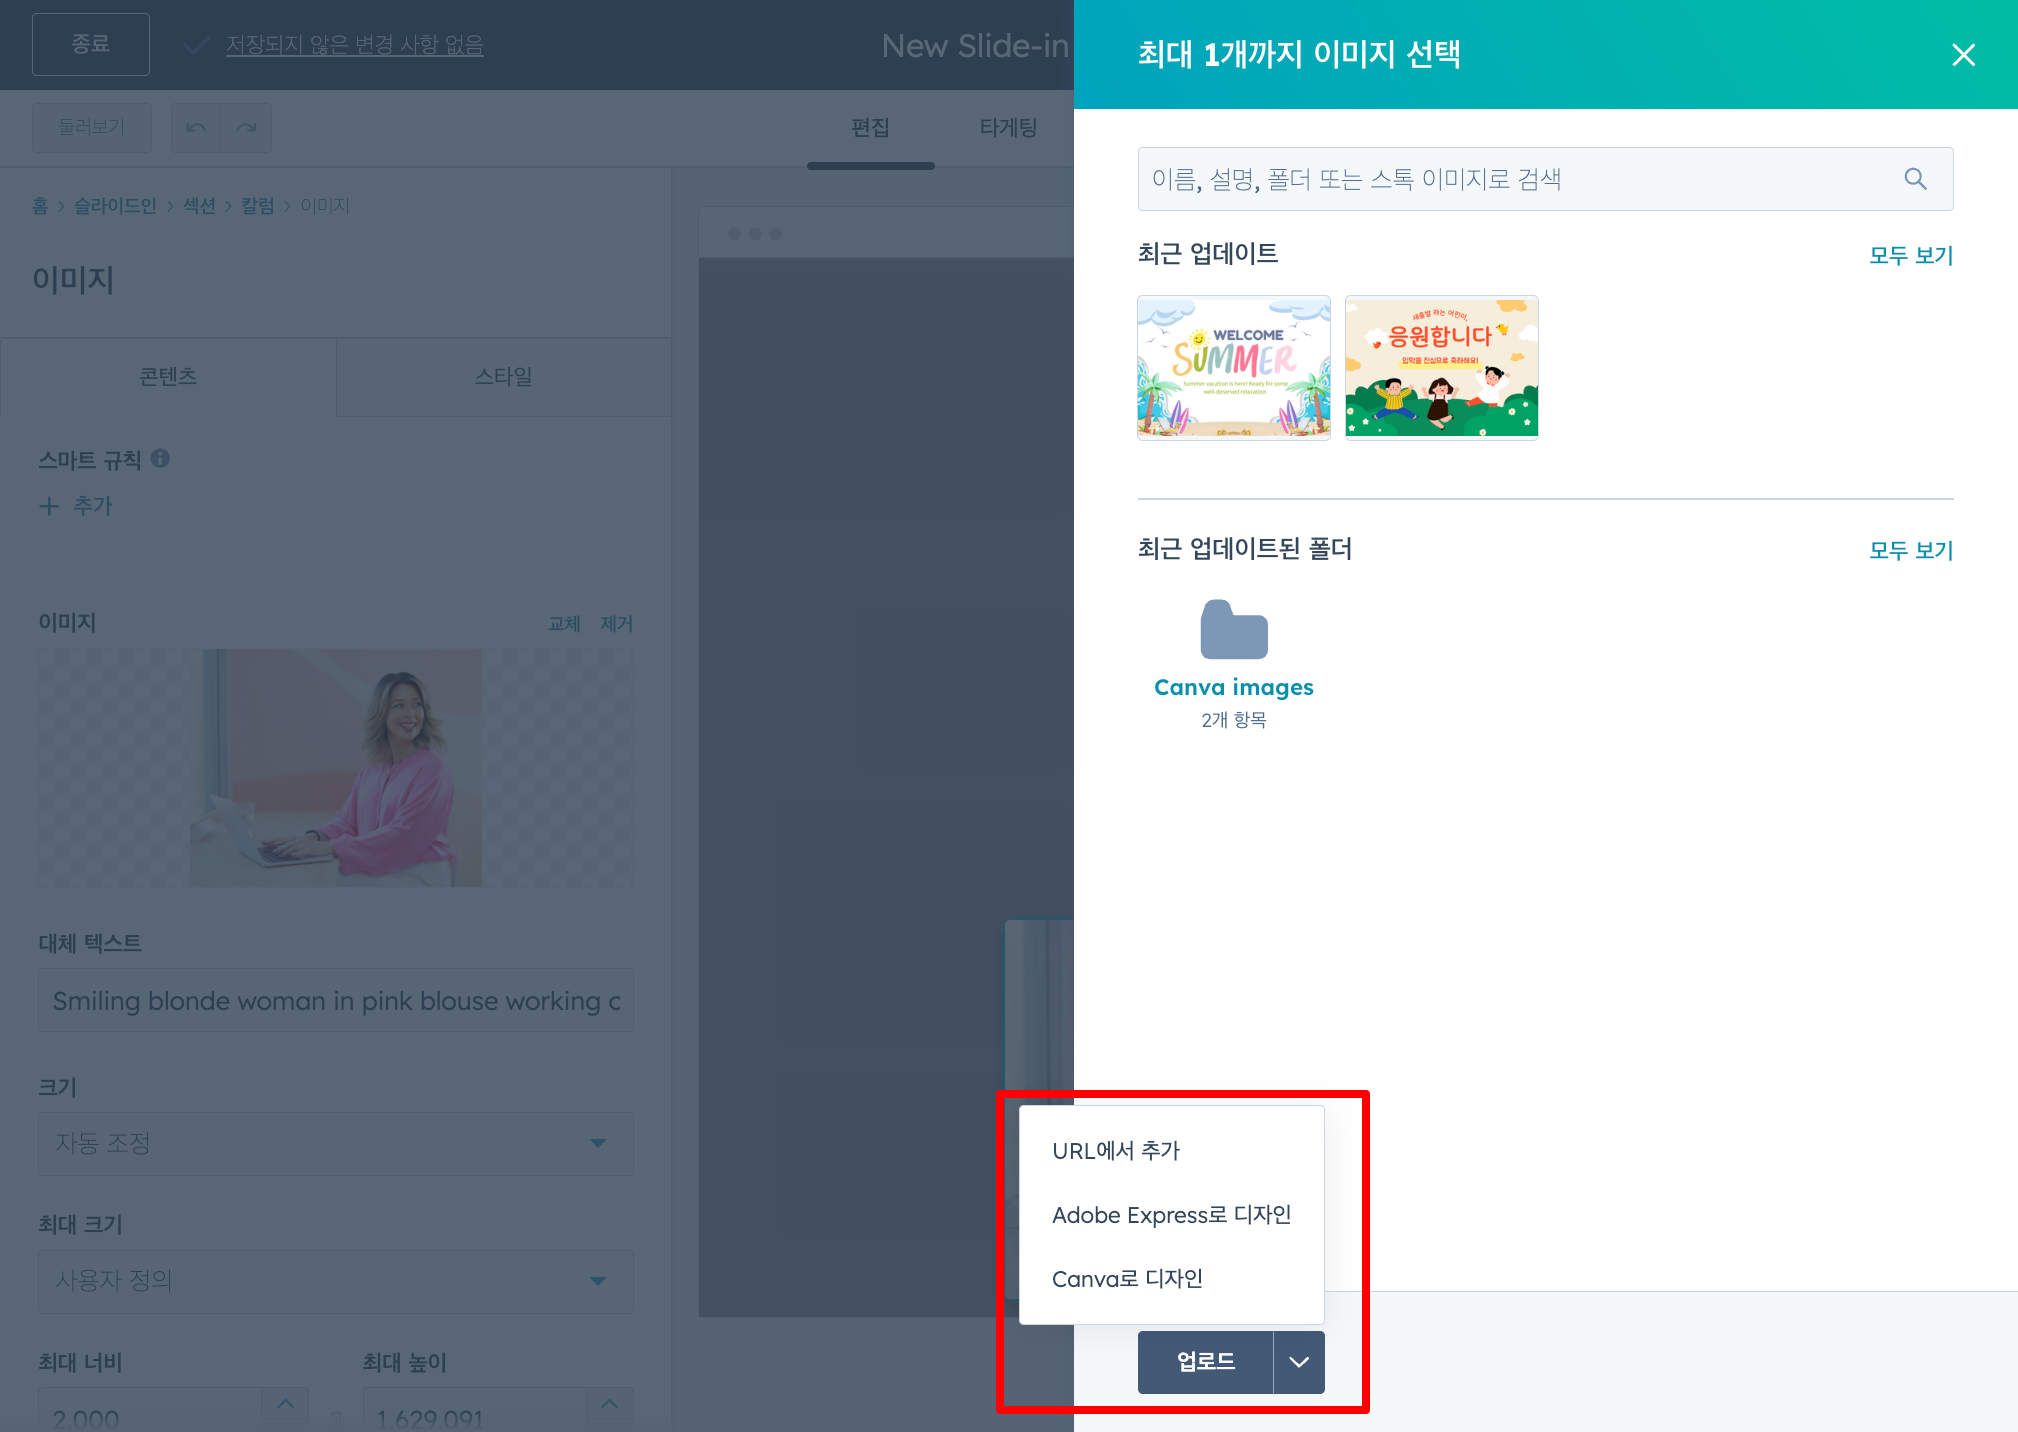The height and width of the screenshot is (1432, 2018).
Task: Open the 최대 크기 사용자 정의 dropdown
Action: click(336, 1281)
